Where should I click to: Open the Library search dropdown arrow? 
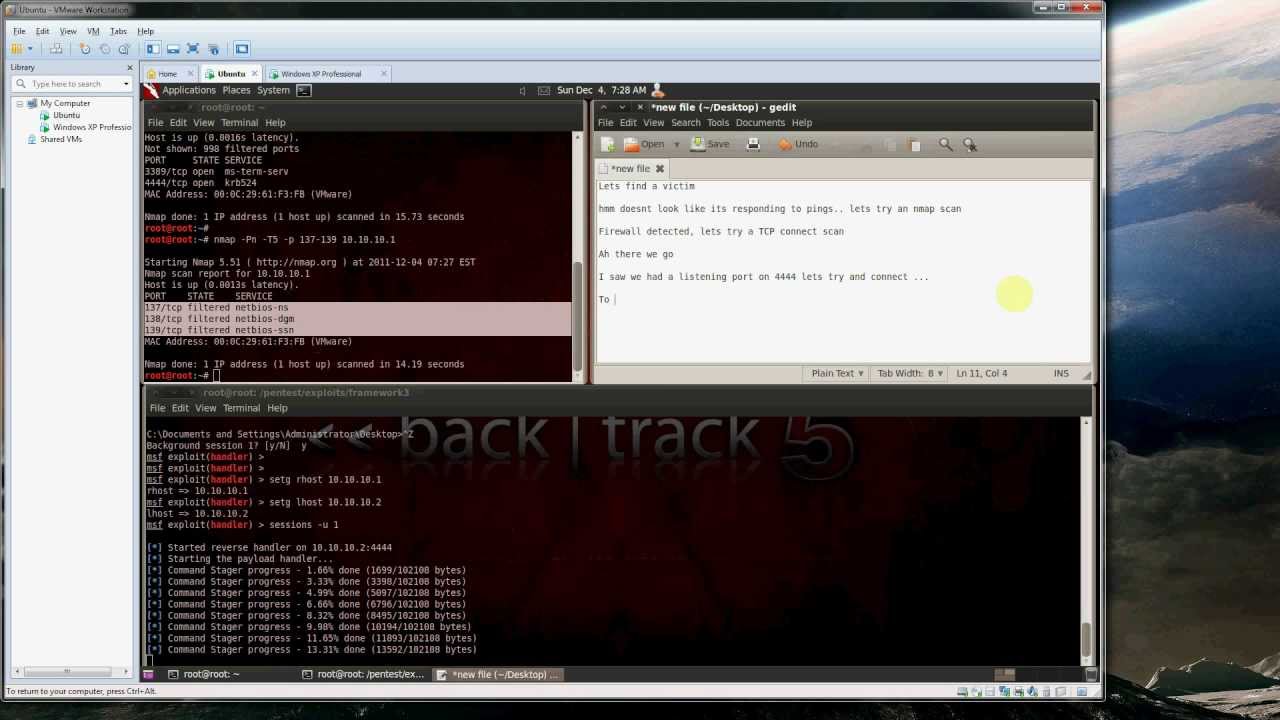pyautogui.click(x=126, y=84)
